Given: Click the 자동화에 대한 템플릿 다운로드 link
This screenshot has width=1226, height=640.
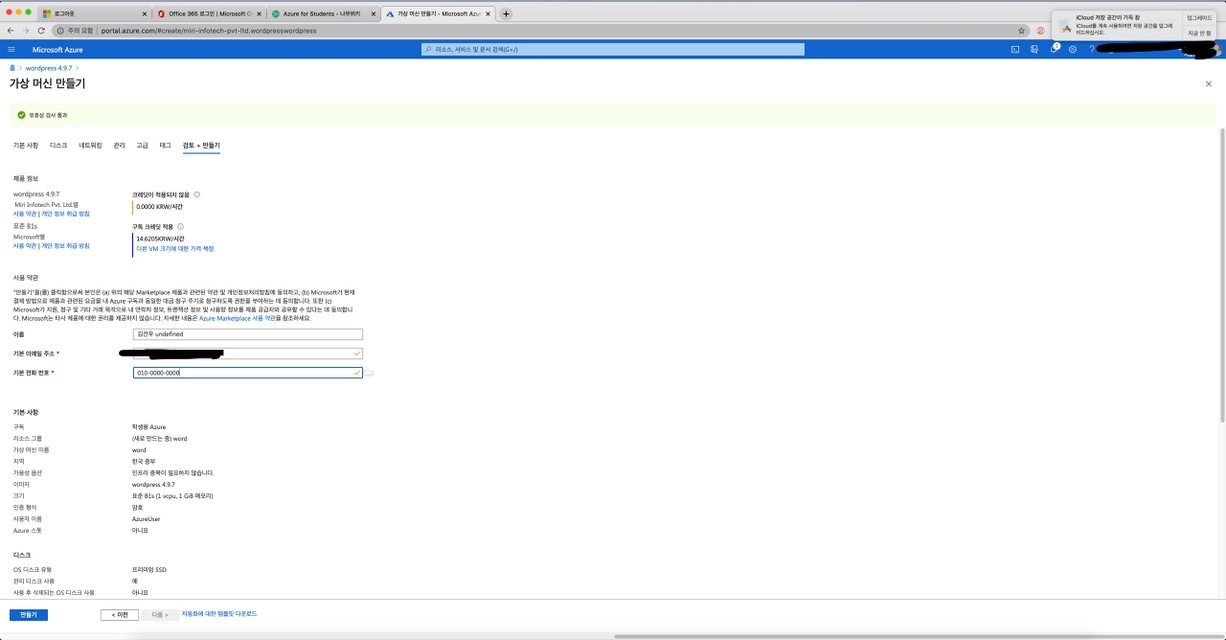Looking at the screenshot, I should coord(219,614).
